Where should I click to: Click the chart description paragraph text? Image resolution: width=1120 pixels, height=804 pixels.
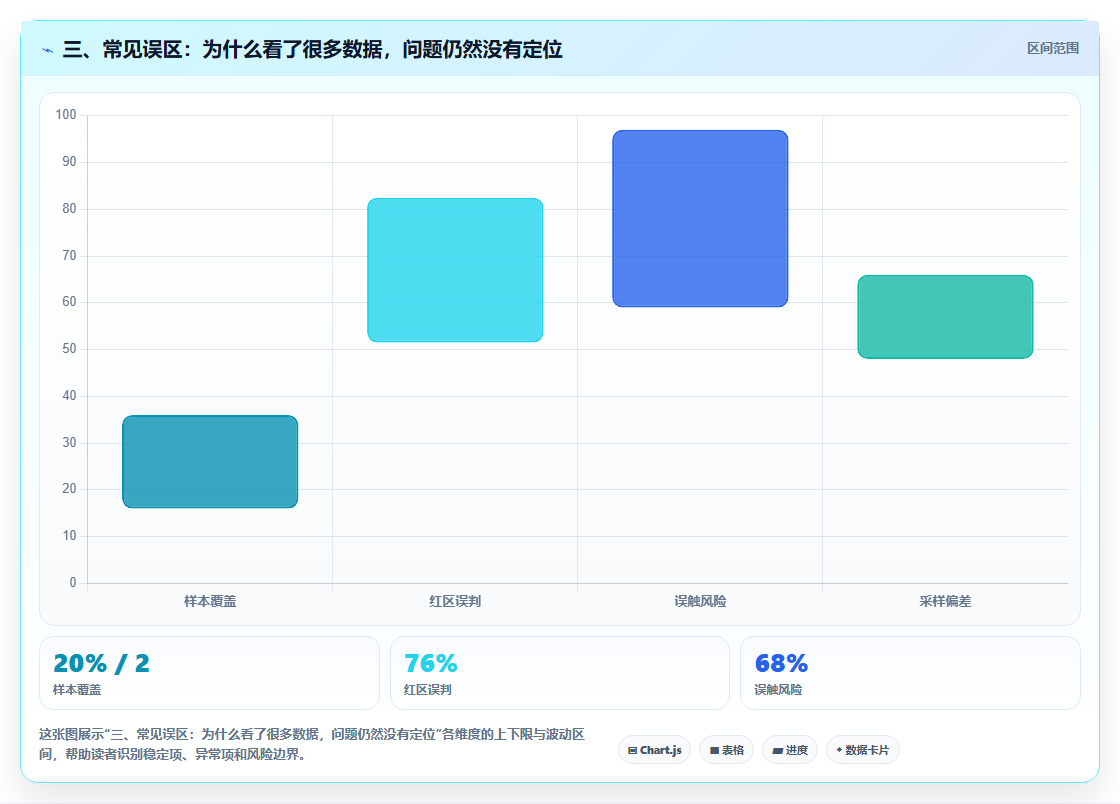coord(312,744)
